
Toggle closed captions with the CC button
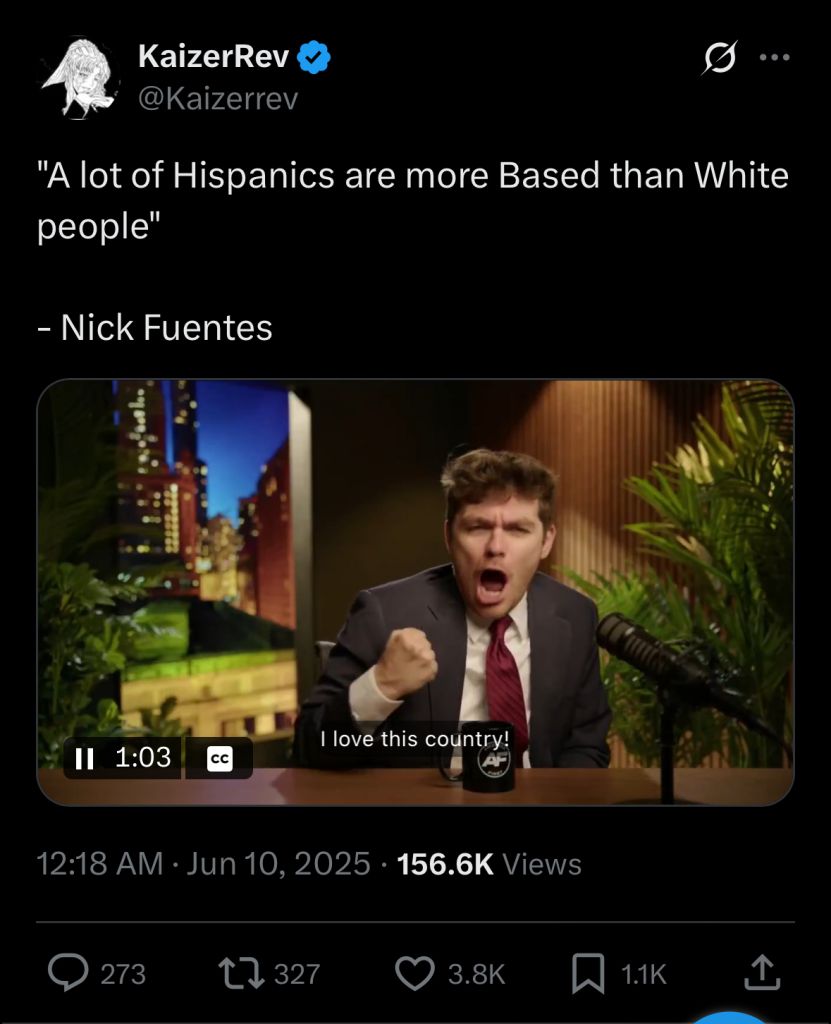(x=220, y=758)
